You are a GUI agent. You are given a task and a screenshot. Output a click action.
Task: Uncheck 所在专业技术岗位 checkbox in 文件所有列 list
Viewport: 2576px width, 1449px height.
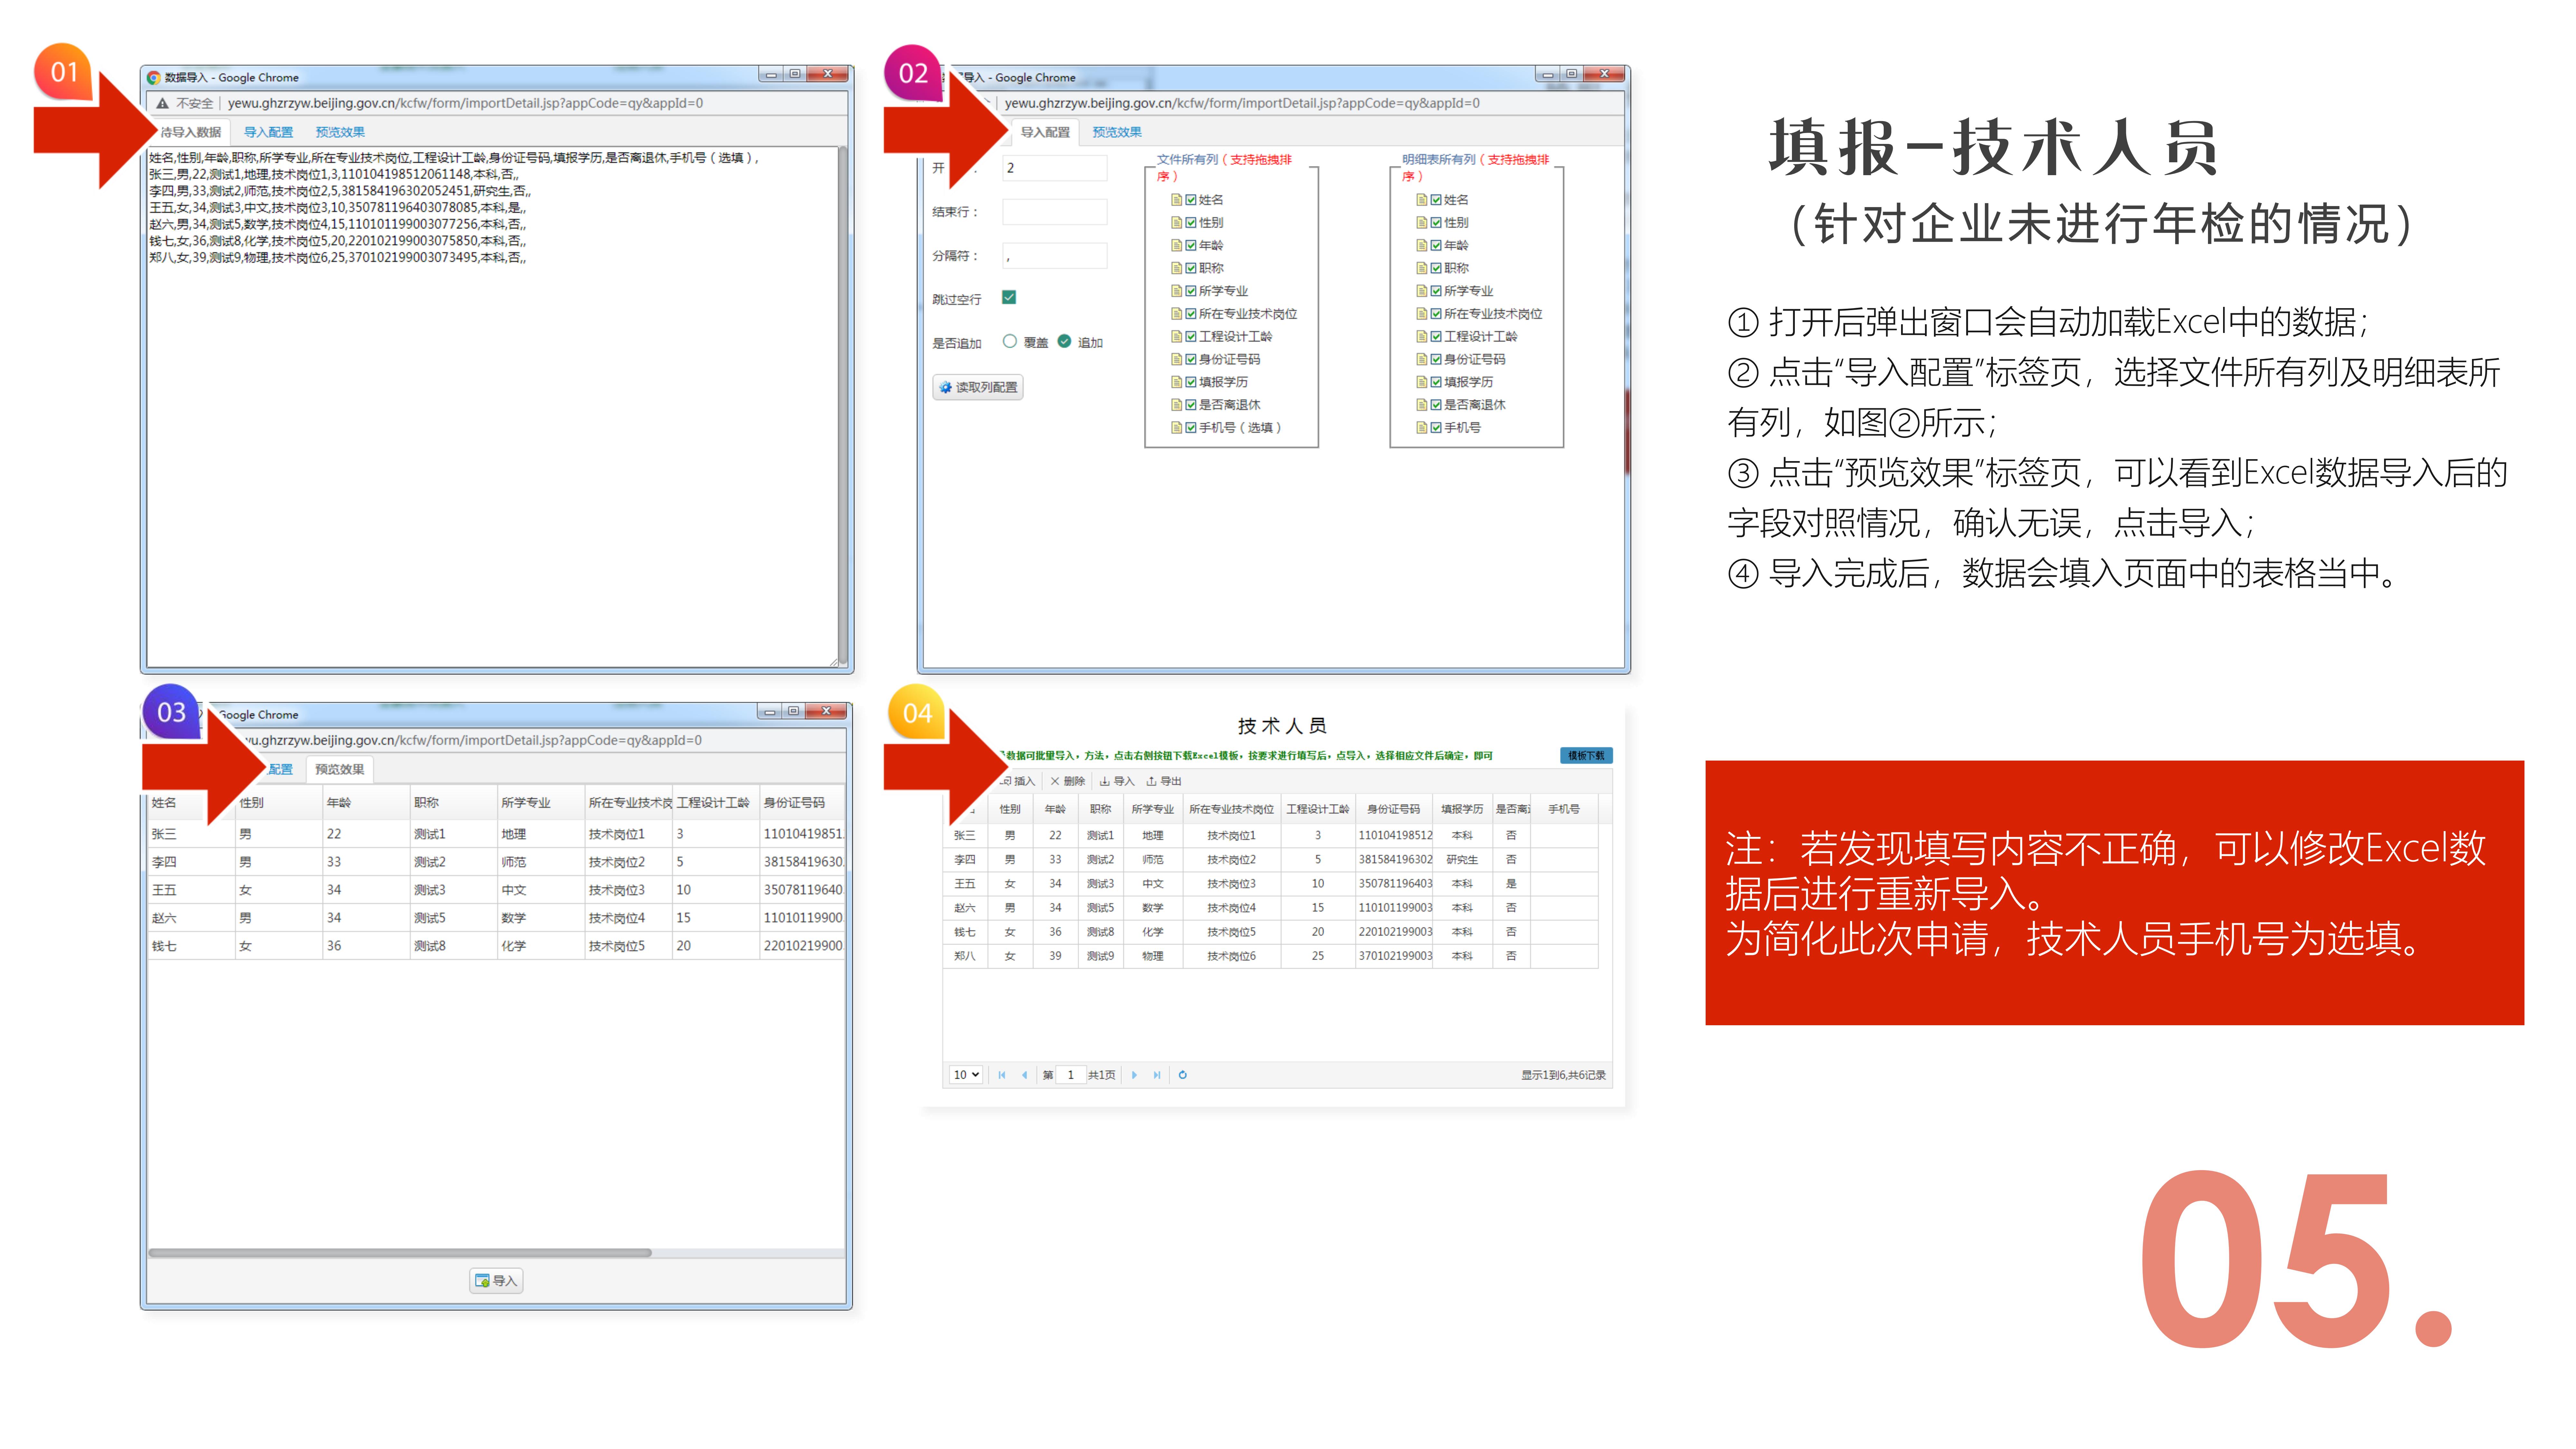click(1191, 314)
